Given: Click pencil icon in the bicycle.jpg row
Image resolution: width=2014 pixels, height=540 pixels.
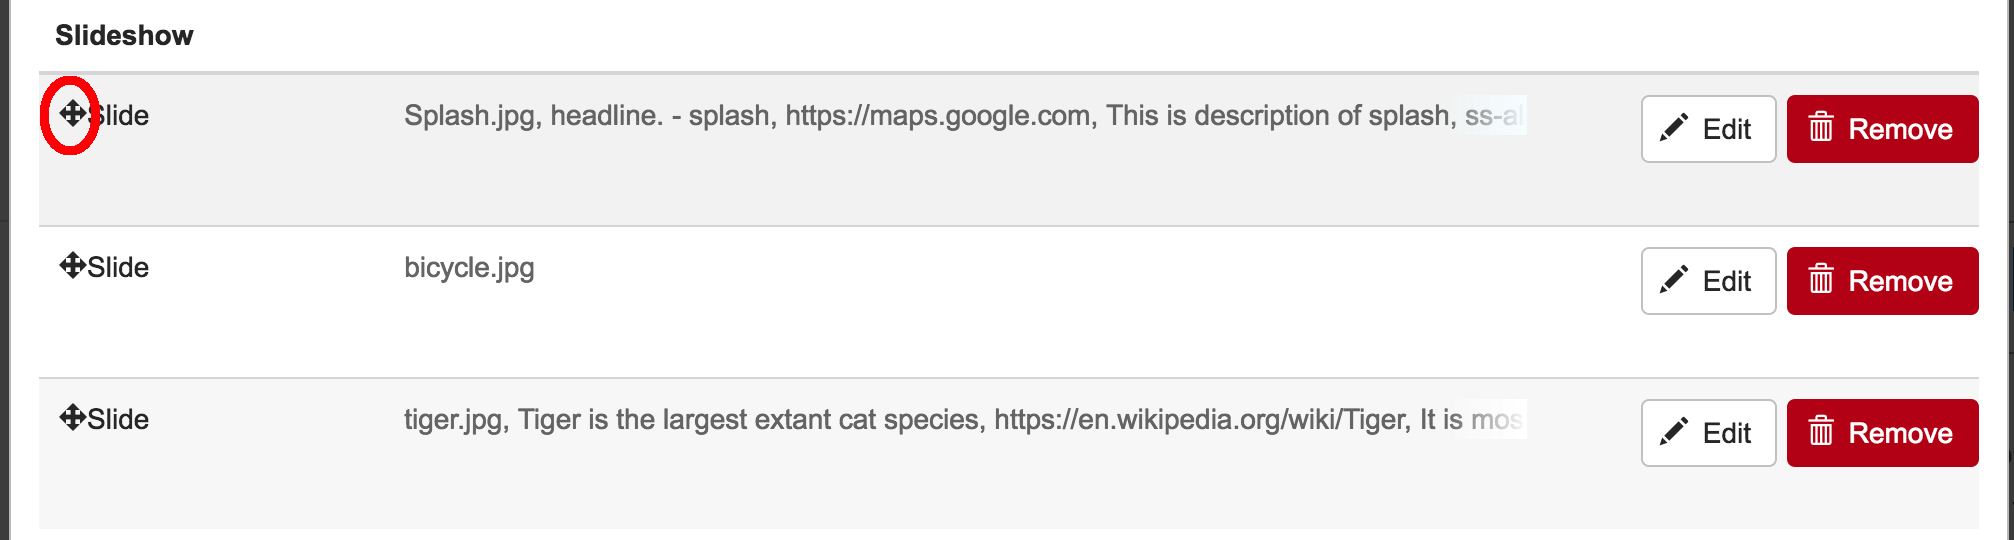Looking at the screenshot, I should point(1674,280).
